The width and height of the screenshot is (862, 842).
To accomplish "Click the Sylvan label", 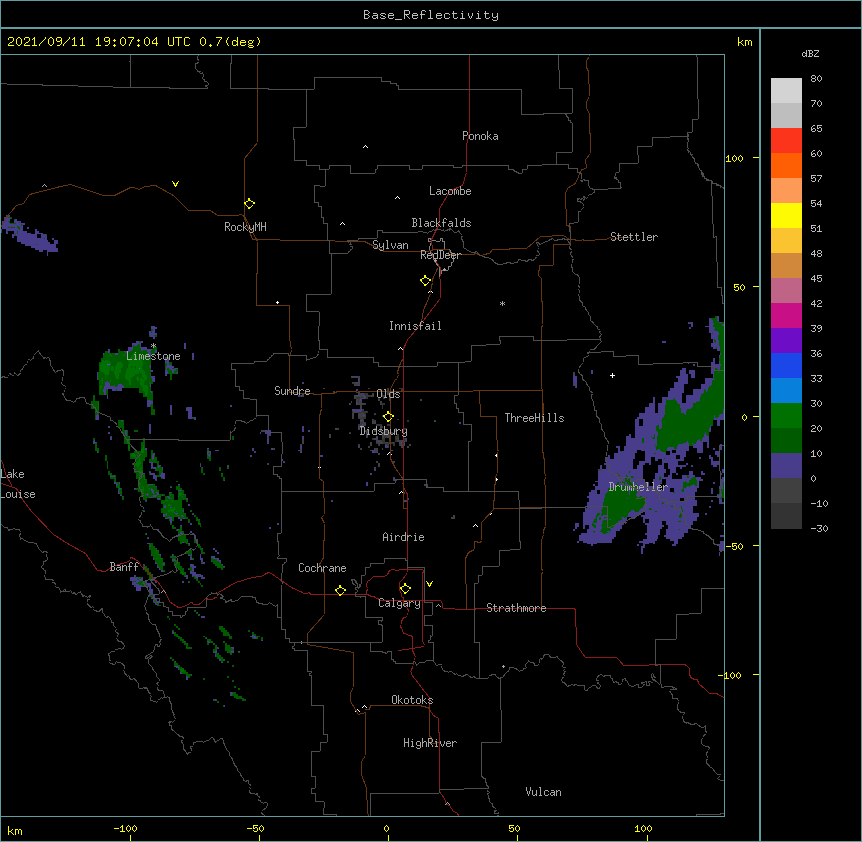I will point(390,245).
